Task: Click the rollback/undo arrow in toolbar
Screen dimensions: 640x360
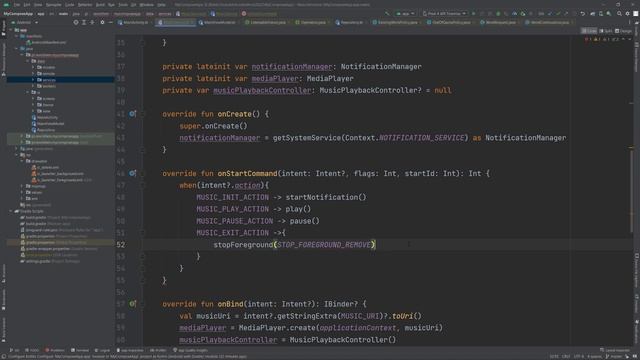Action: (x=582, y=13)
